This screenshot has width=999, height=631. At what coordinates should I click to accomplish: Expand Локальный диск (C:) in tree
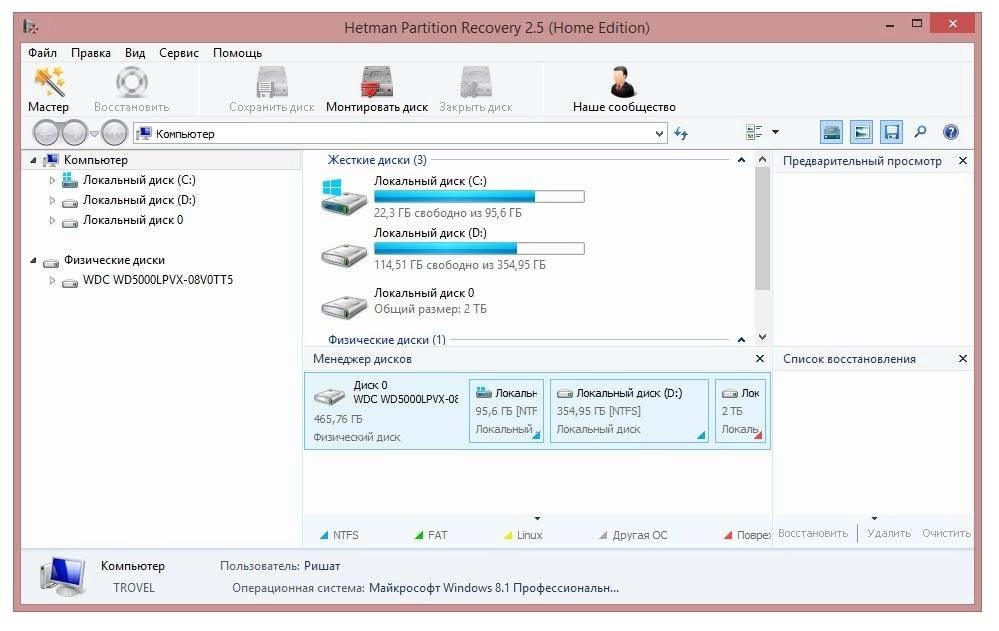[x=52, y=180]
